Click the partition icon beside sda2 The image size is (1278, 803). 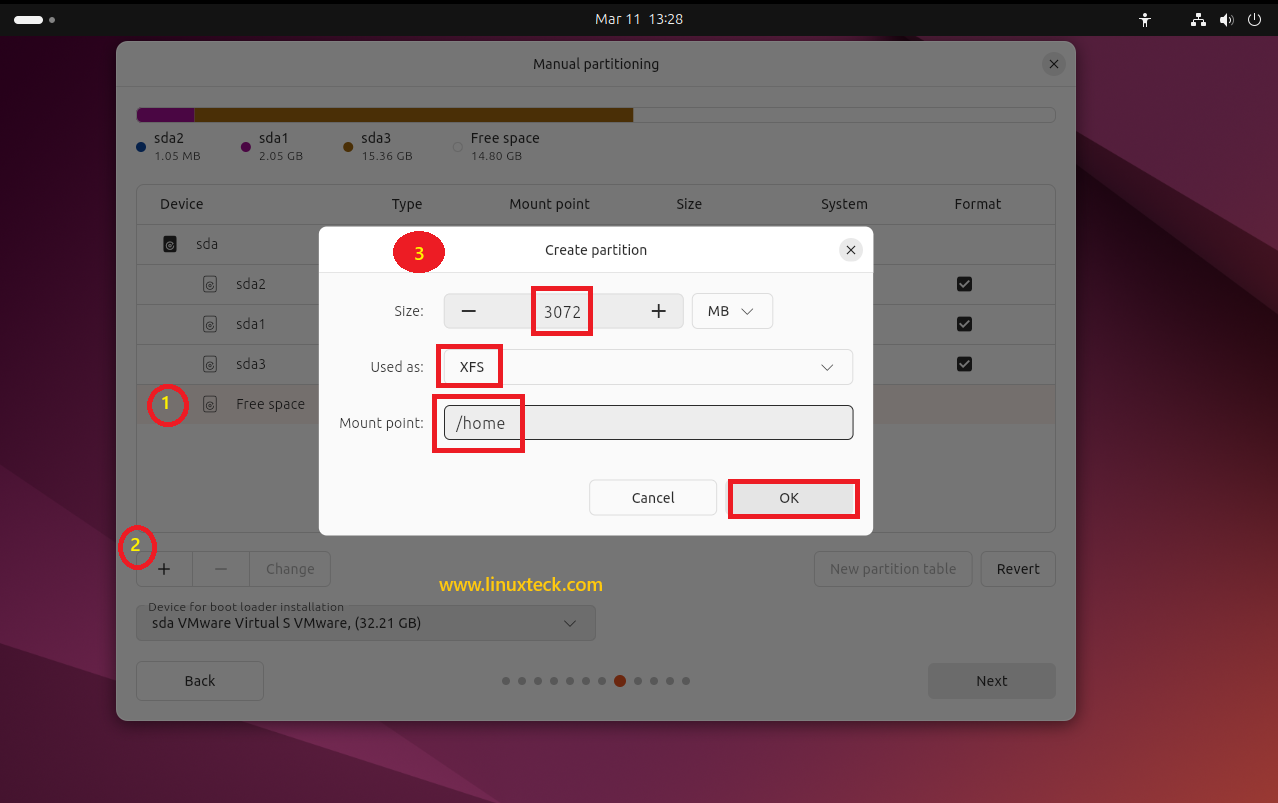pyautogui.click(x=209, y=284)
